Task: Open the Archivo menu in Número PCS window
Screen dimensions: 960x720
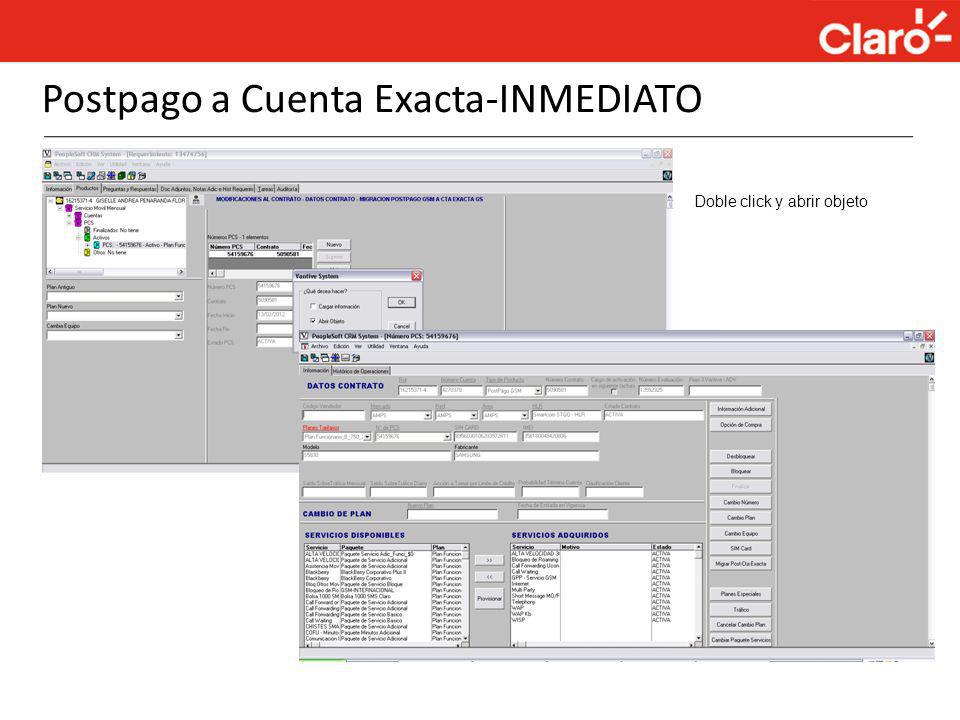Action: click(x=320, y=347)
